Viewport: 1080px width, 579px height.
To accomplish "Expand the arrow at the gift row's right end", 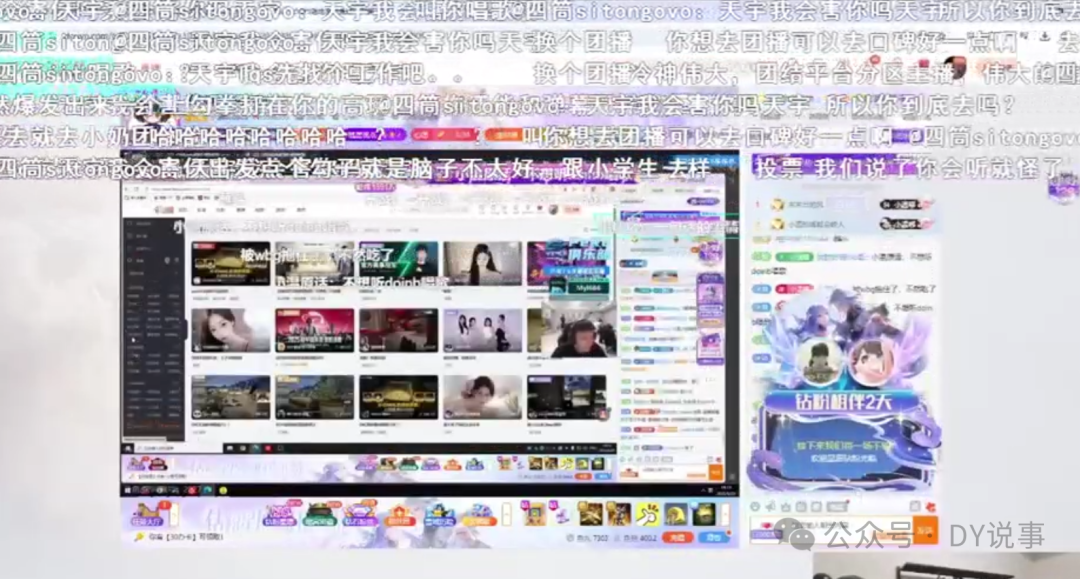I will point(725,514).
